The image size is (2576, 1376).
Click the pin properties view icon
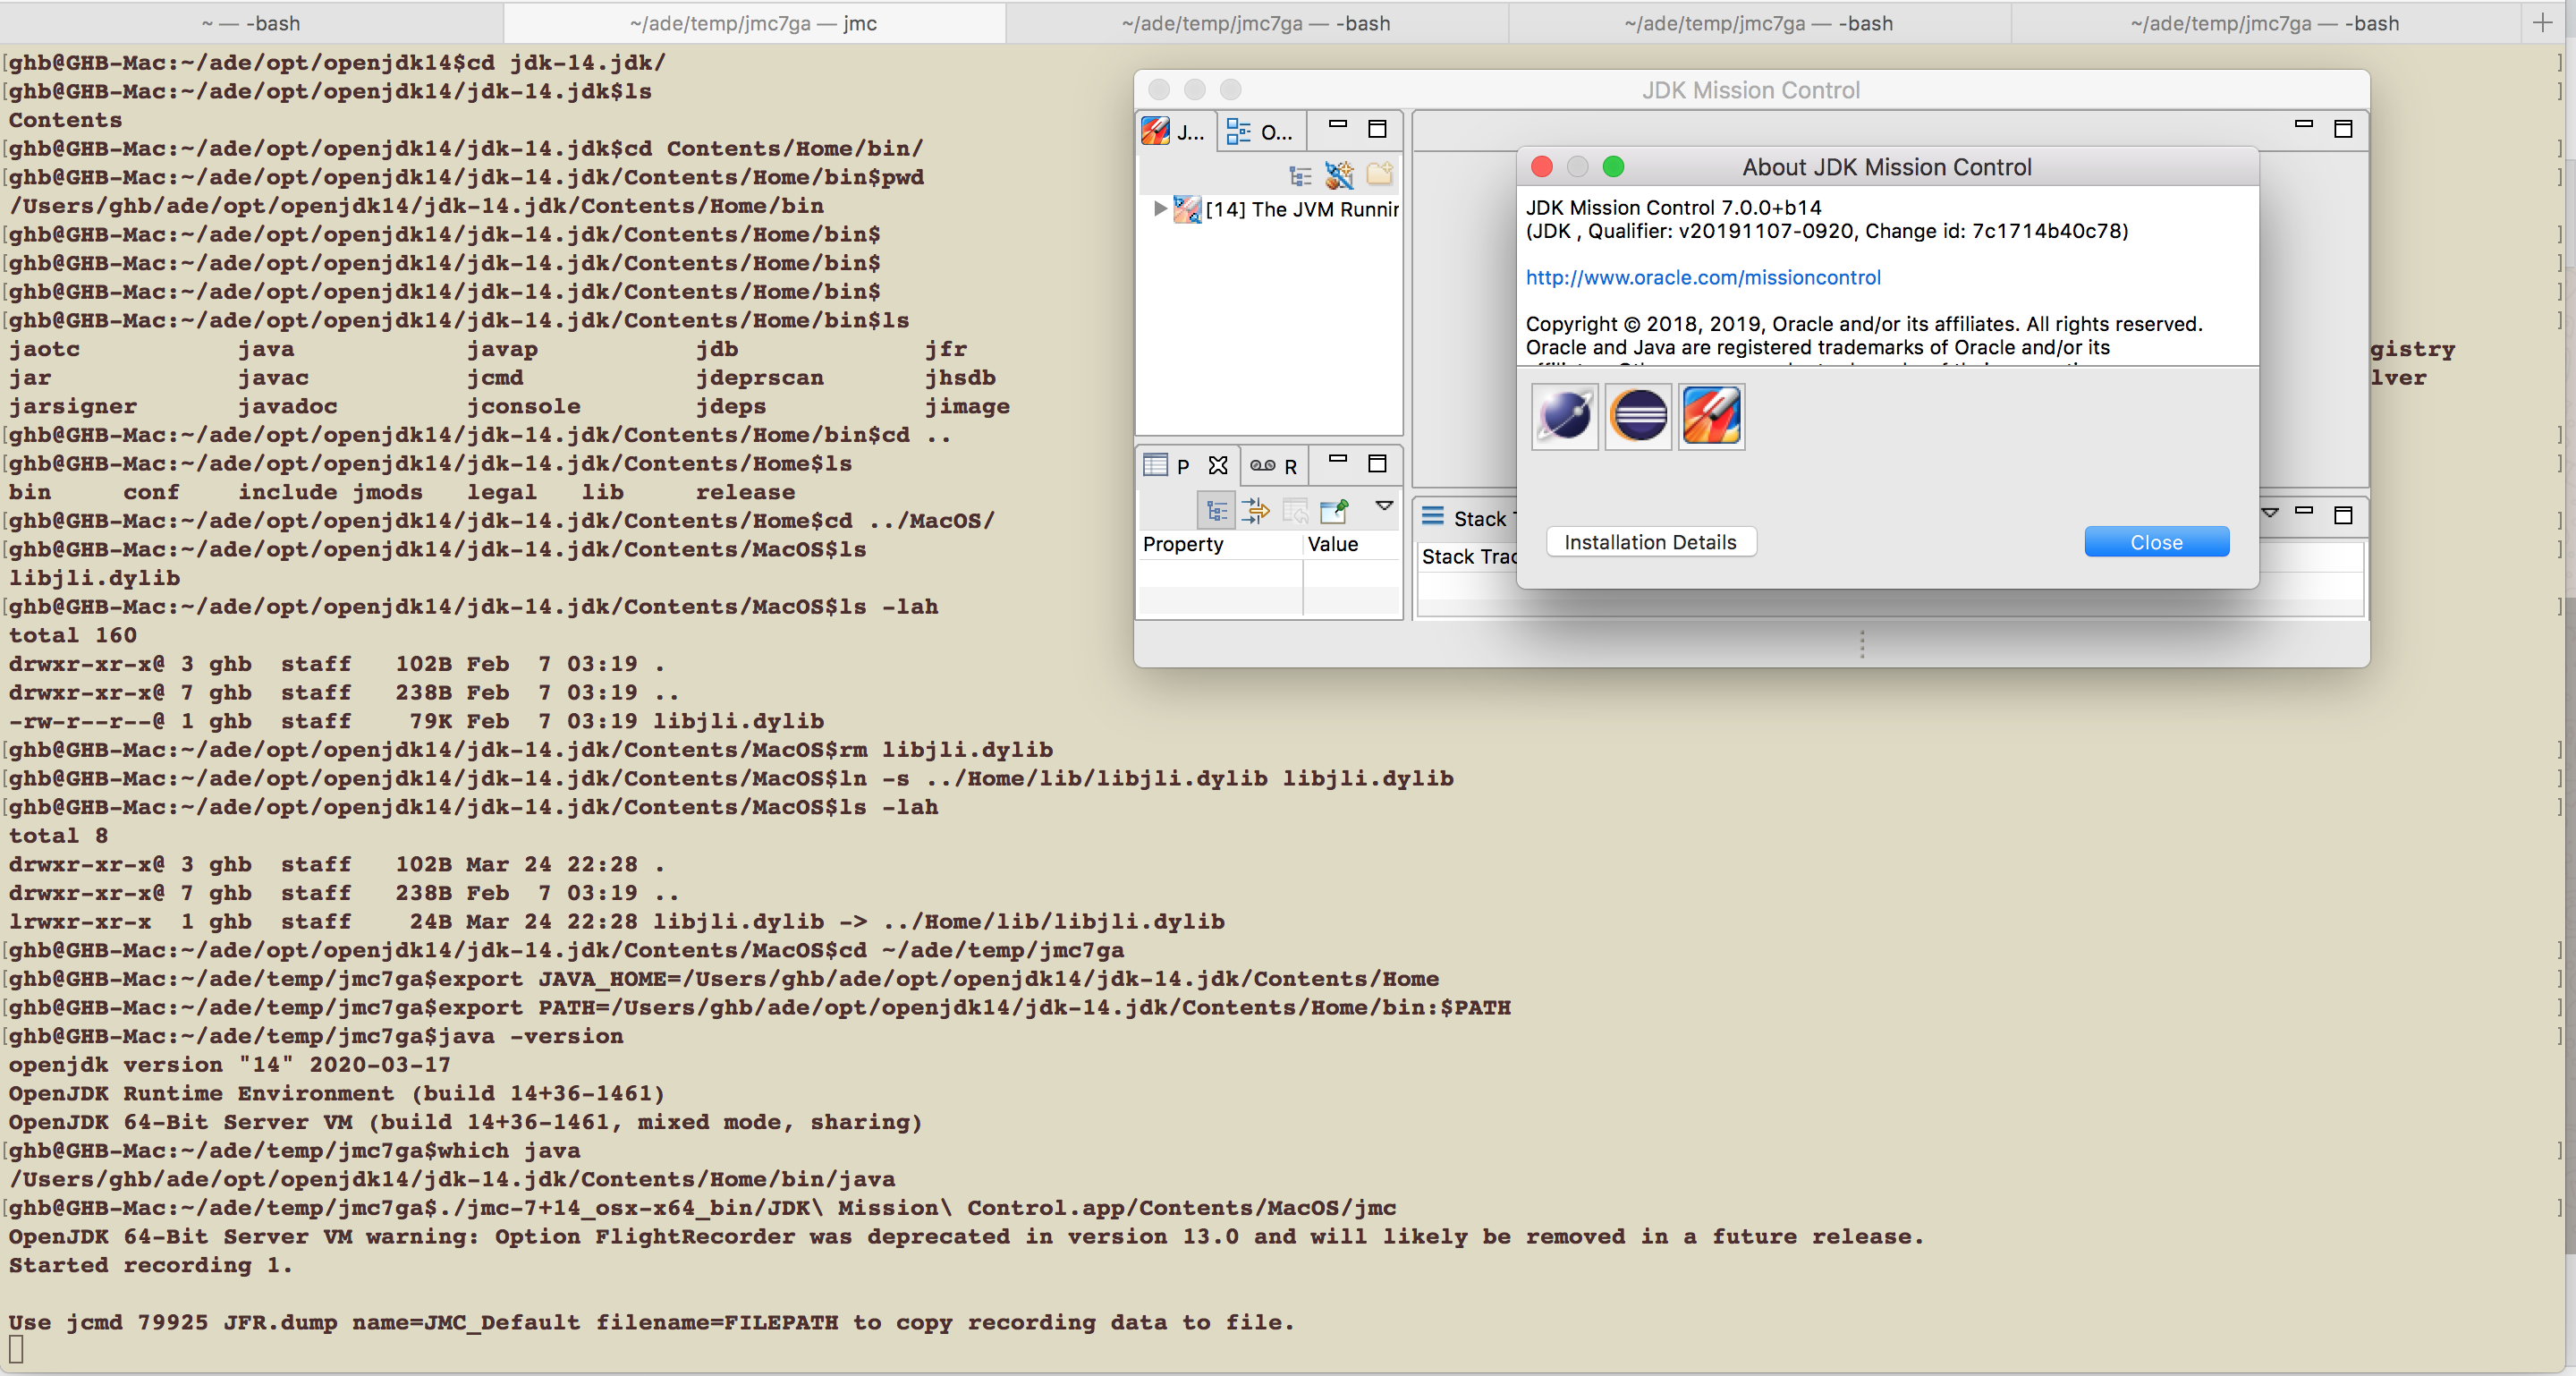(1334, 511)
